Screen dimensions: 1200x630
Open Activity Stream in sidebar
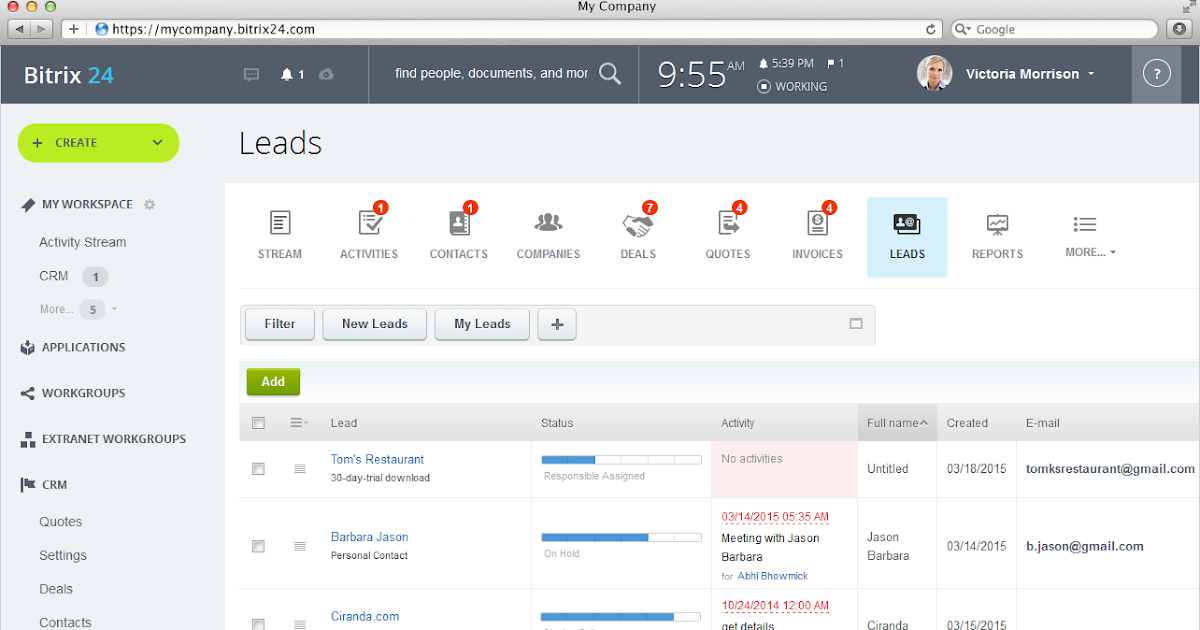coord(82,242)
